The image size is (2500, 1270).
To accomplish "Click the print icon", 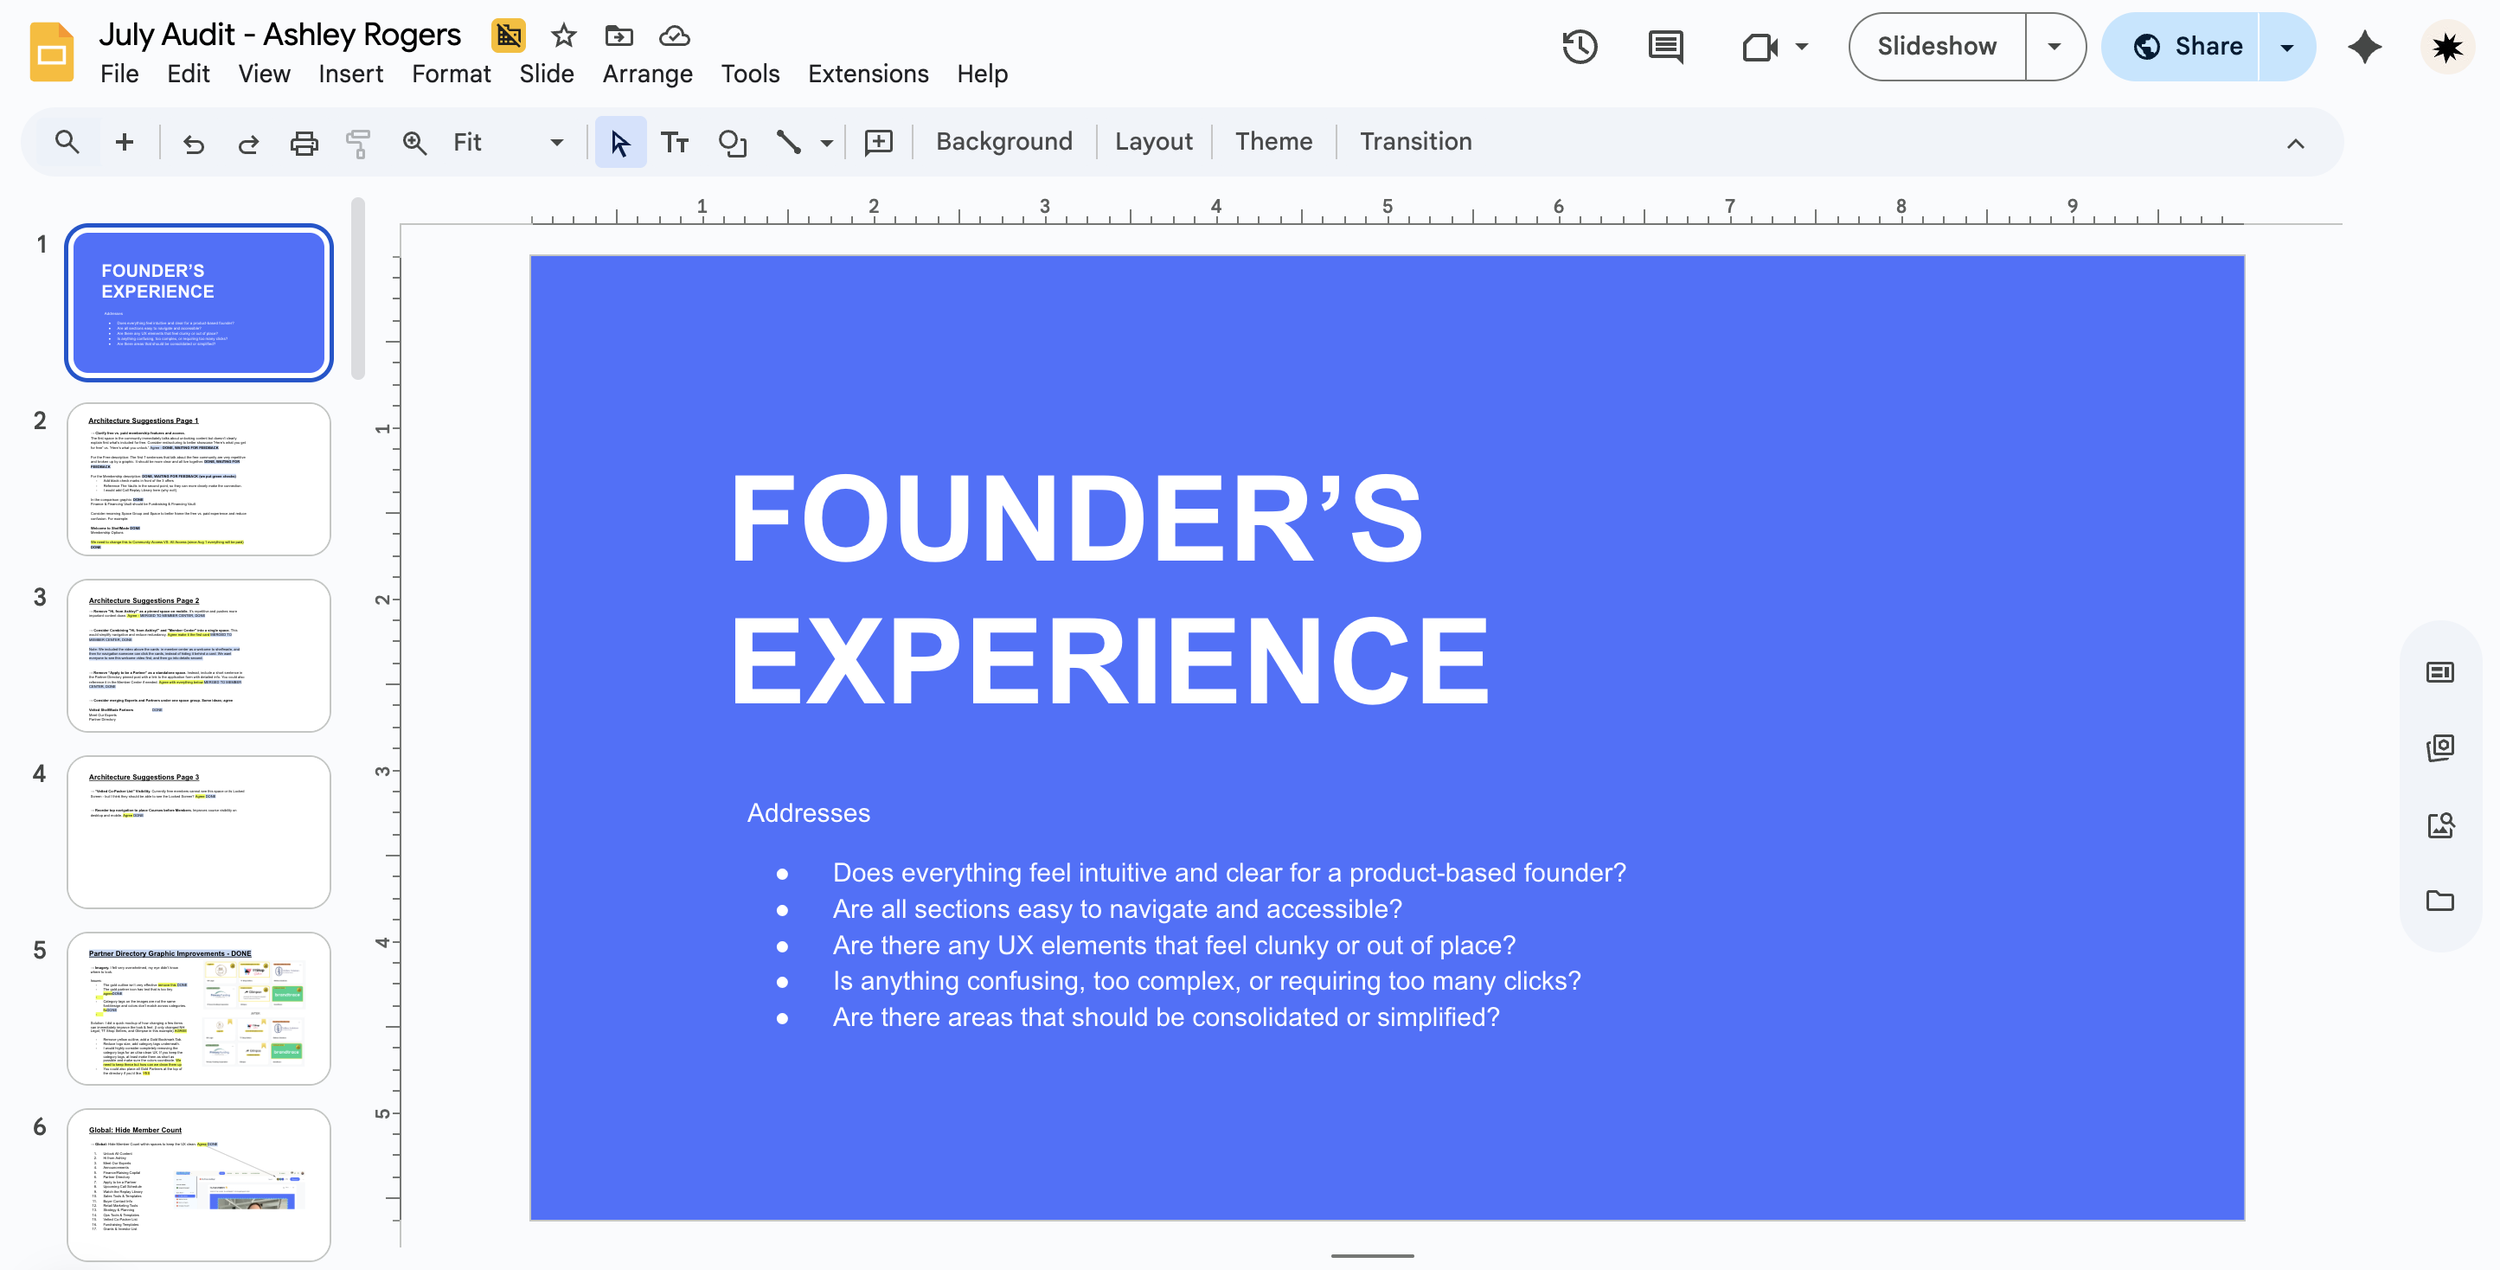I will [304, 143].
